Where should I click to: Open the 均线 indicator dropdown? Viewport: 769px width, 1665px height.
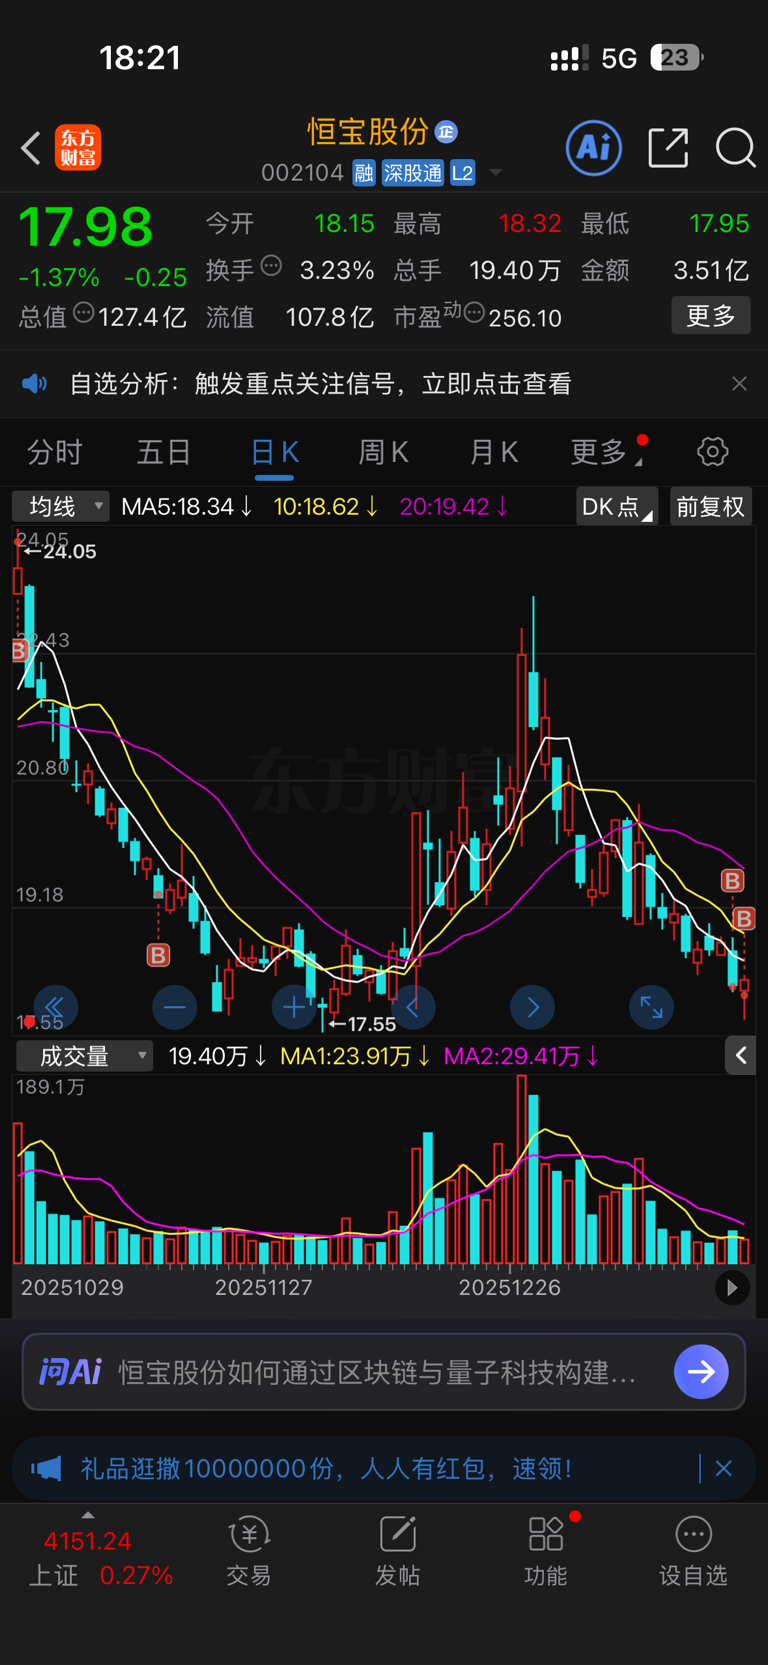point(61,507)
